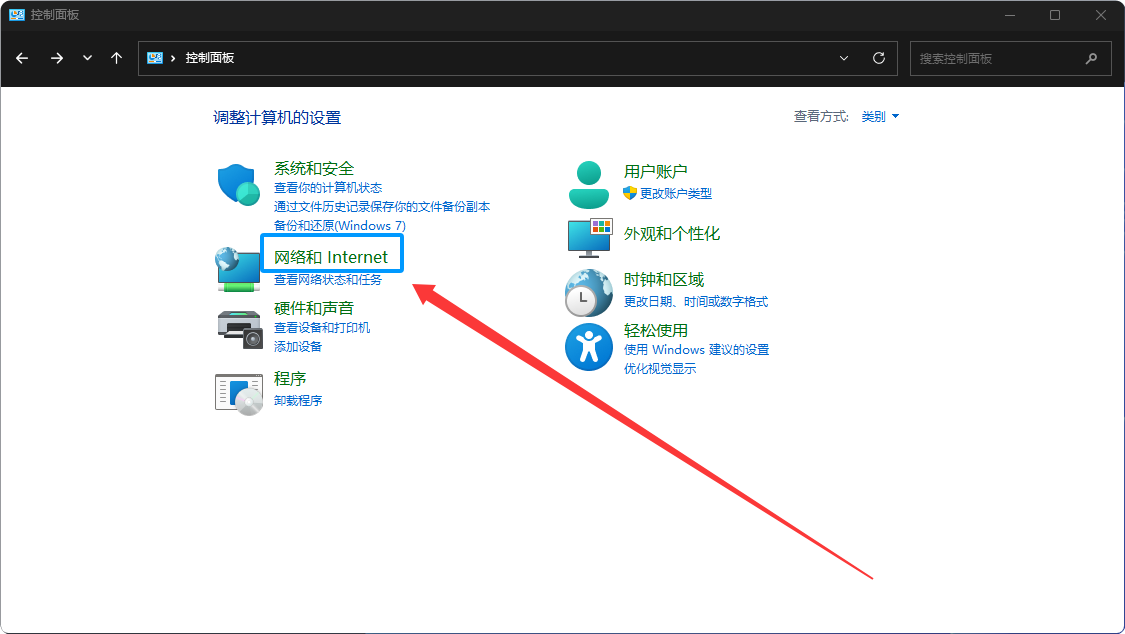Click 更改账户类型 link

676,194
